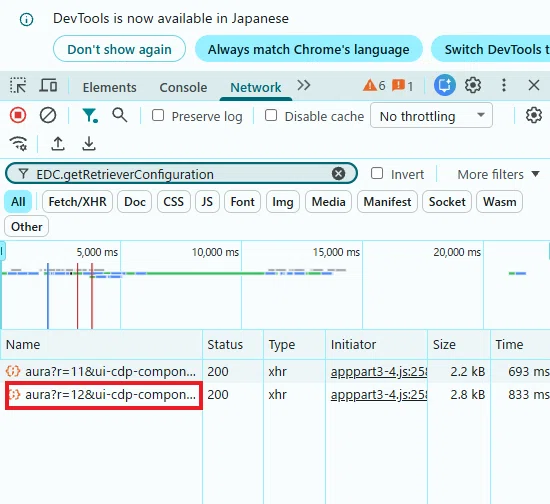The height and width of the screenshot is (504, 550).
Task: Select the aura?r=11 request row
Action: [275, 371]
